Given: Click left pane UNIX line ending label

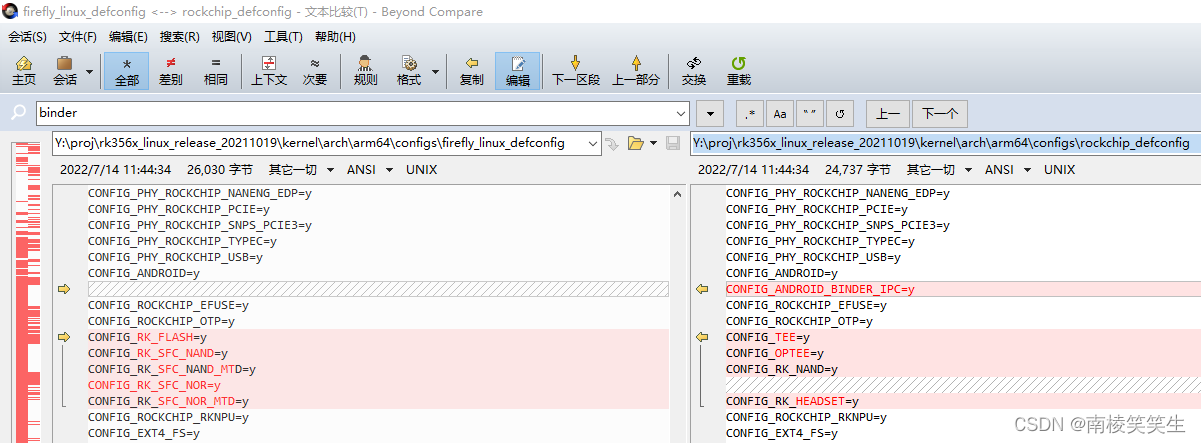Looking at the screenshot, I should click(422, 170).
